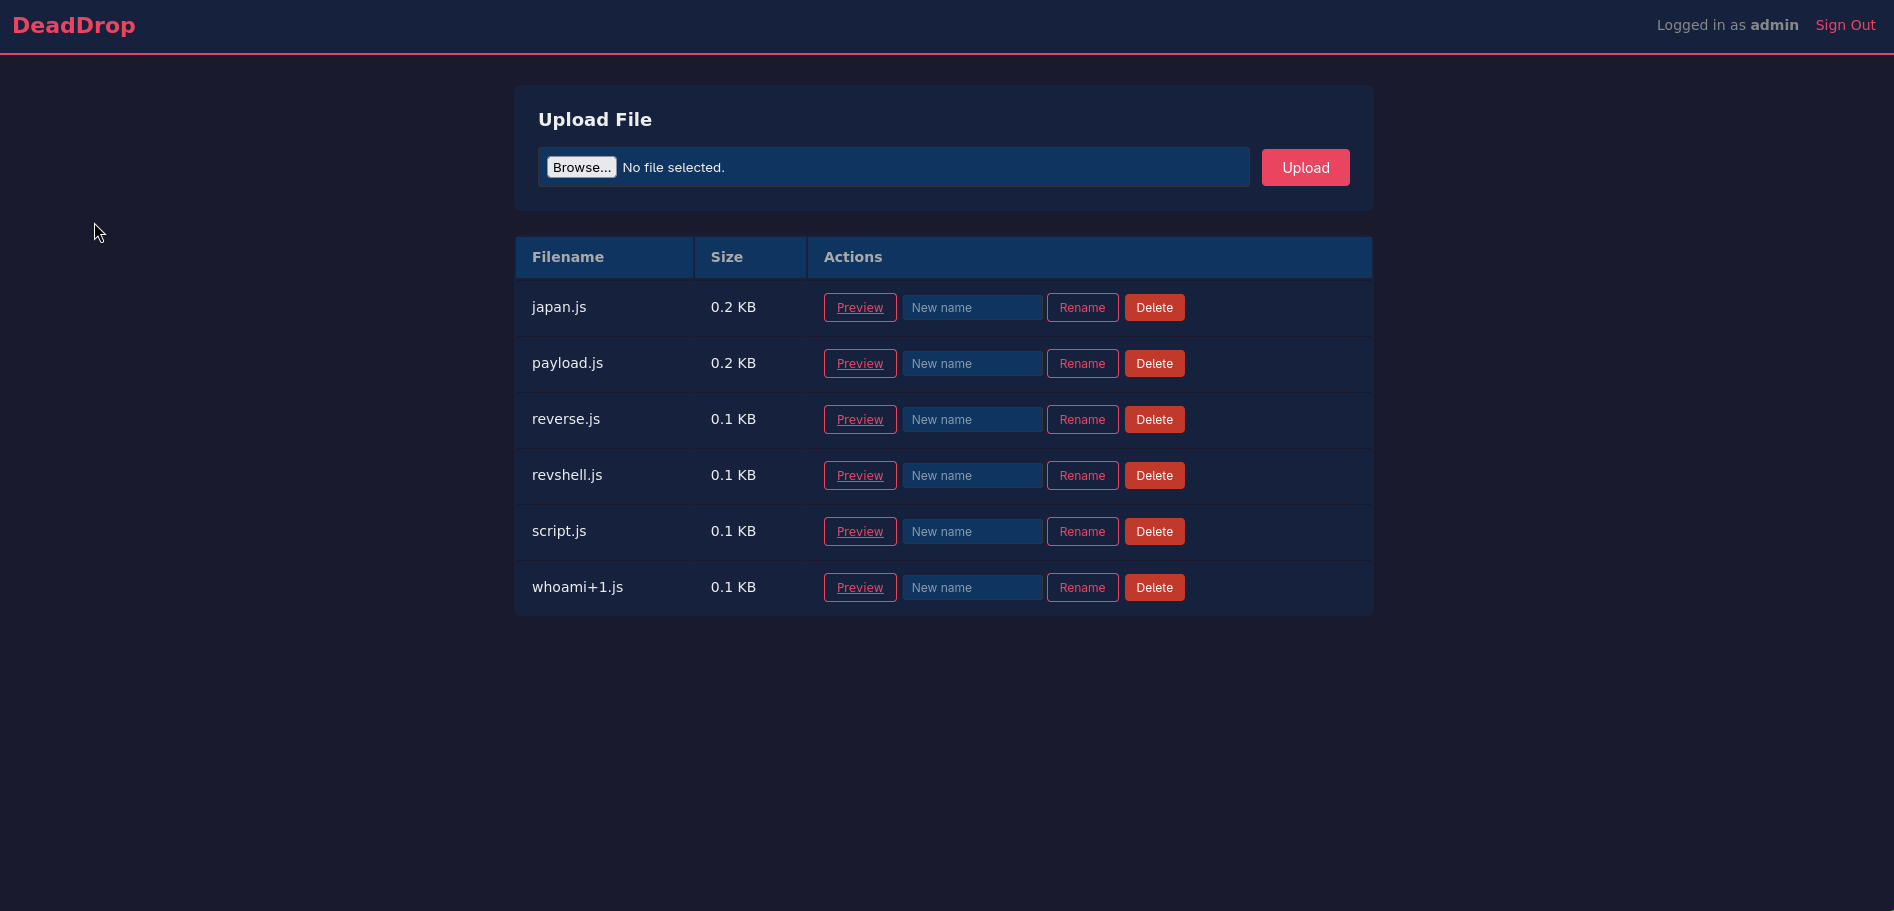Sign Out of the admin account

(1845, 25)
